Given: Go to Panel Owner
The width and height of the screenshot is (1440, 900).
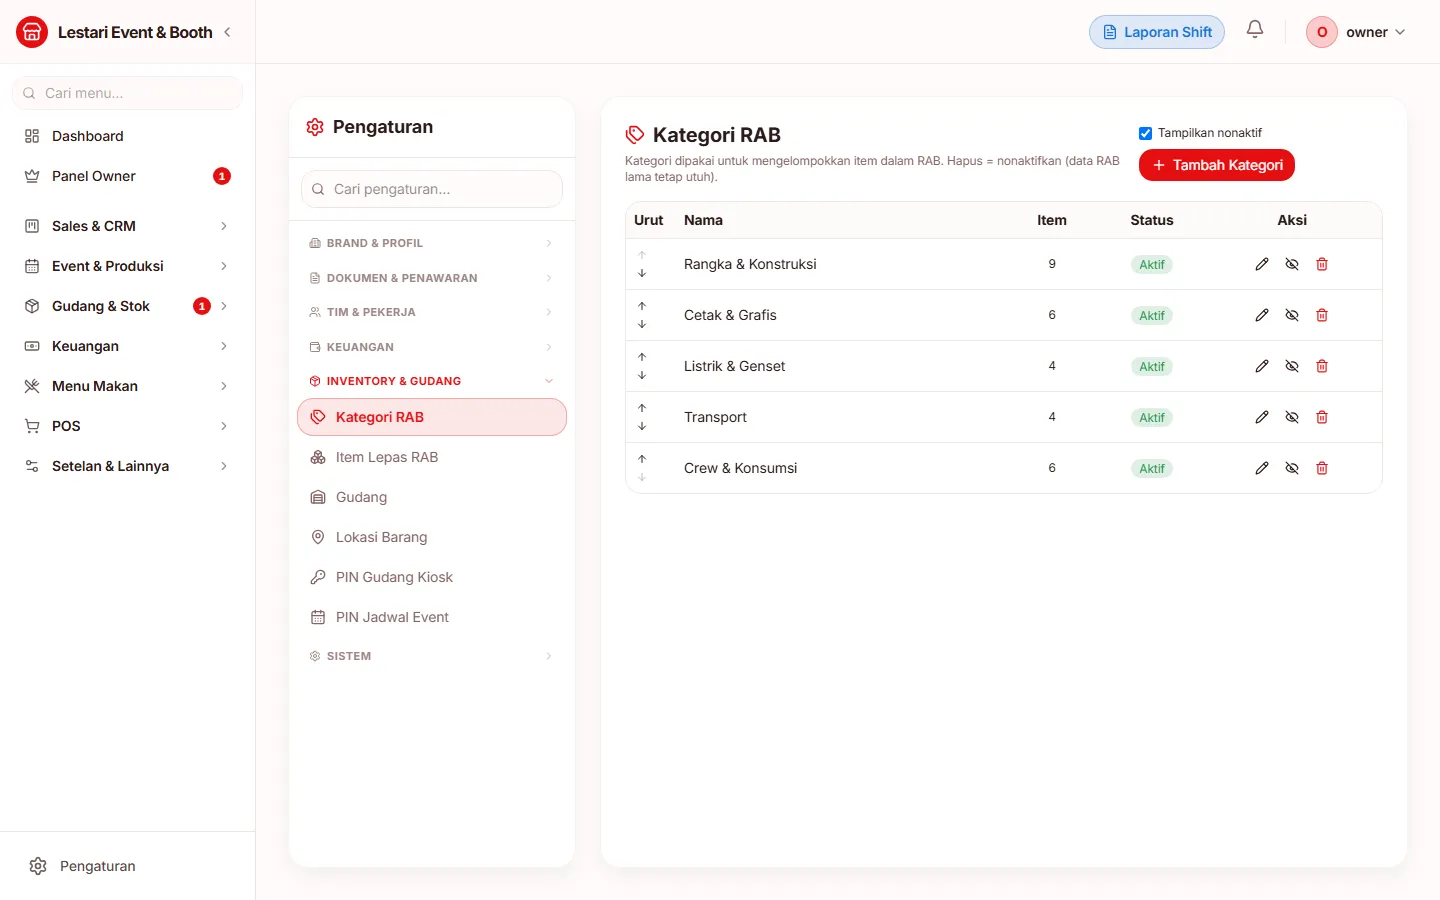Looking at the screenshot, I should [x=127, y=176].
